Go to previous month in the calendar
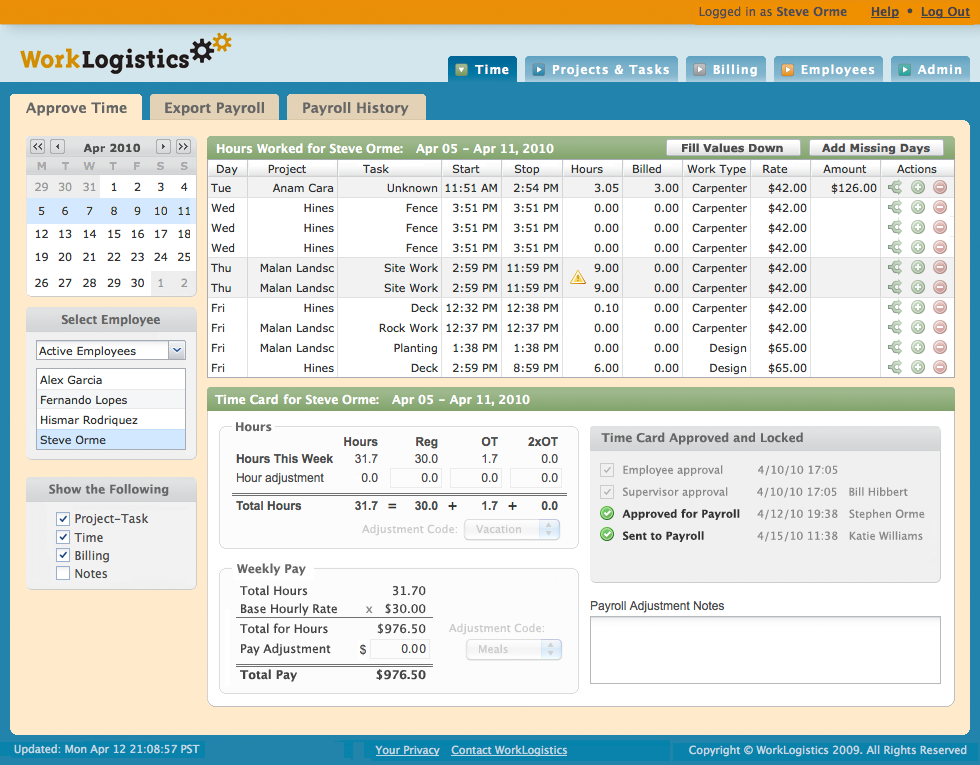This screenshot has height=765, width=980. pyautogui.click(x=58, y=146)
